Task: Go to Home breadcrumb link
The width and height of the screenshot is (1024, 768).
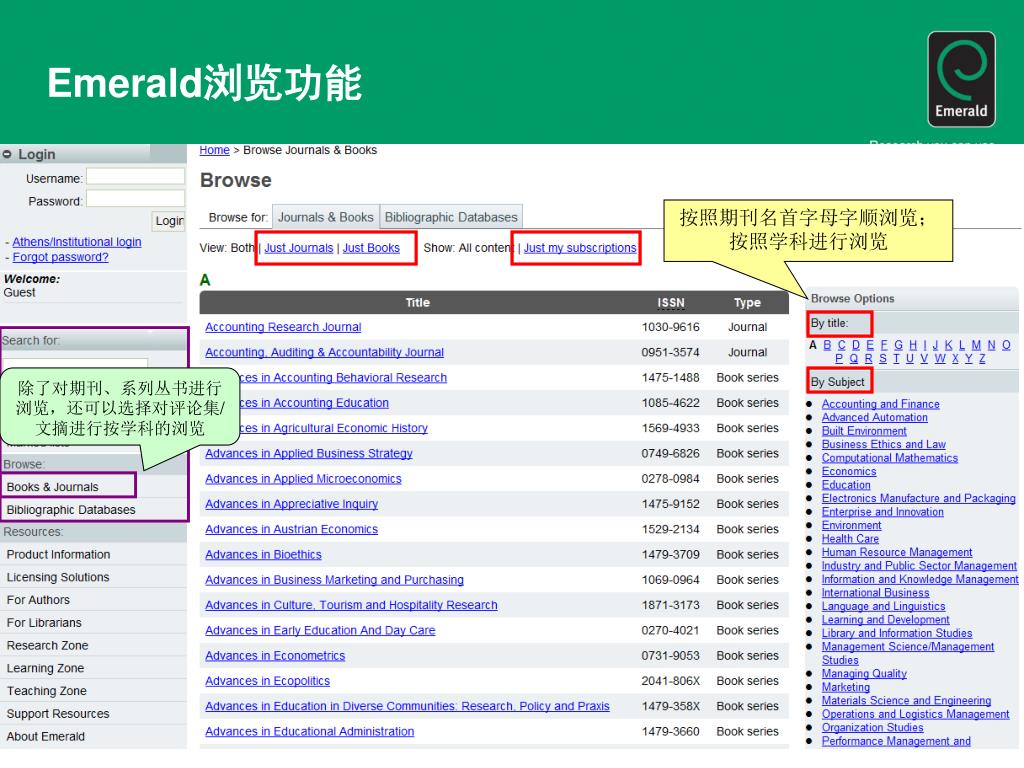Action: click(x=214, y=150)
